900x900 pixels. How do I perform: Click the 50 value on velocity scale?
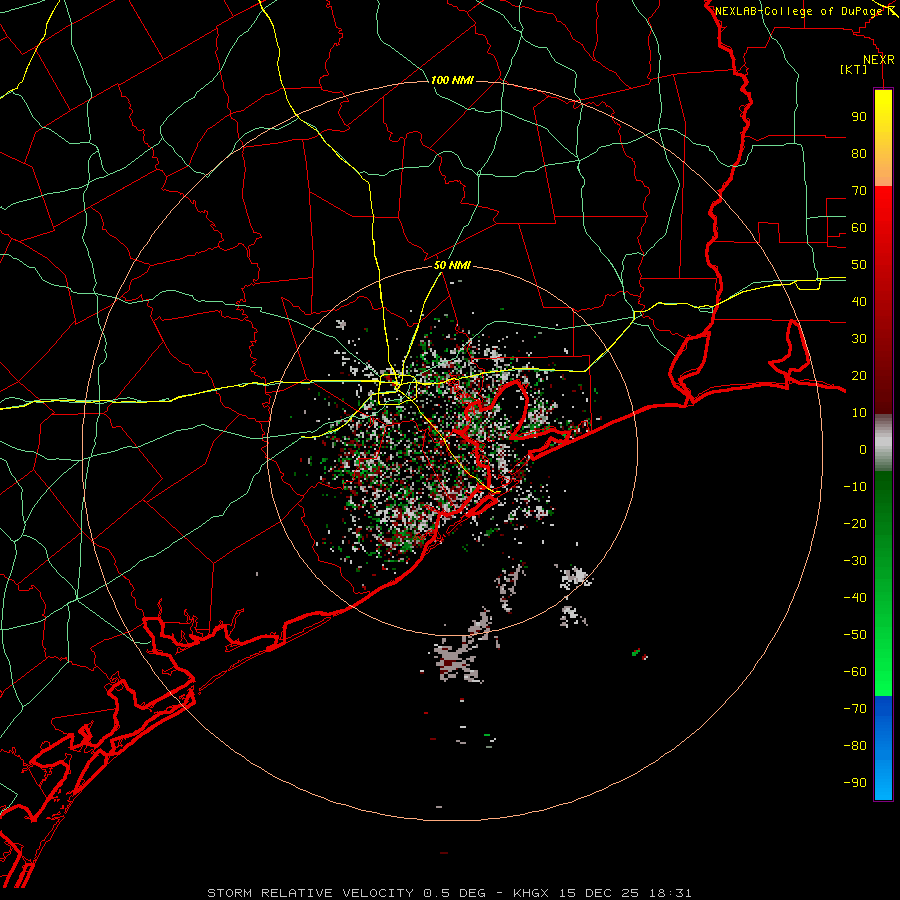point(859,265)
